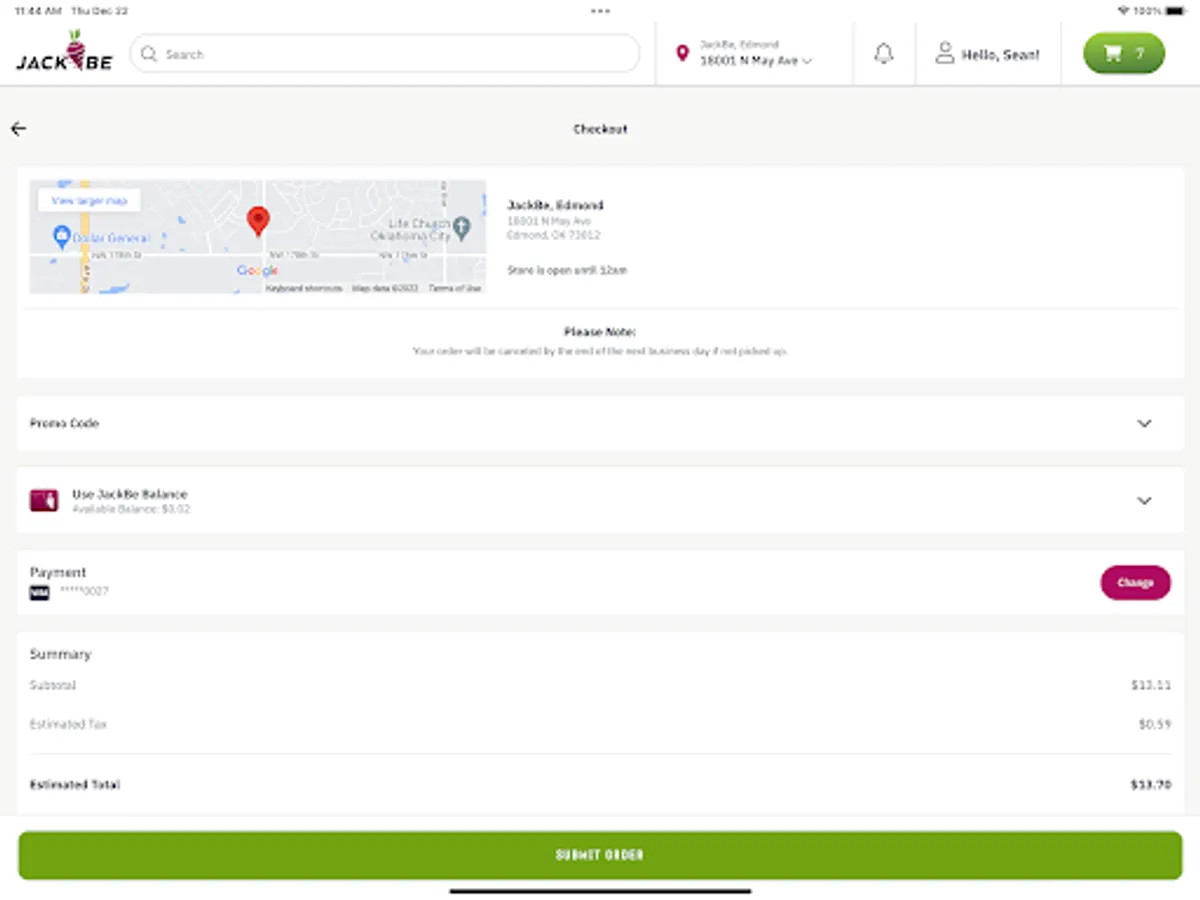Open the green cart button with 7 items
This screenshot has height=900, width=1200.
1124,54
